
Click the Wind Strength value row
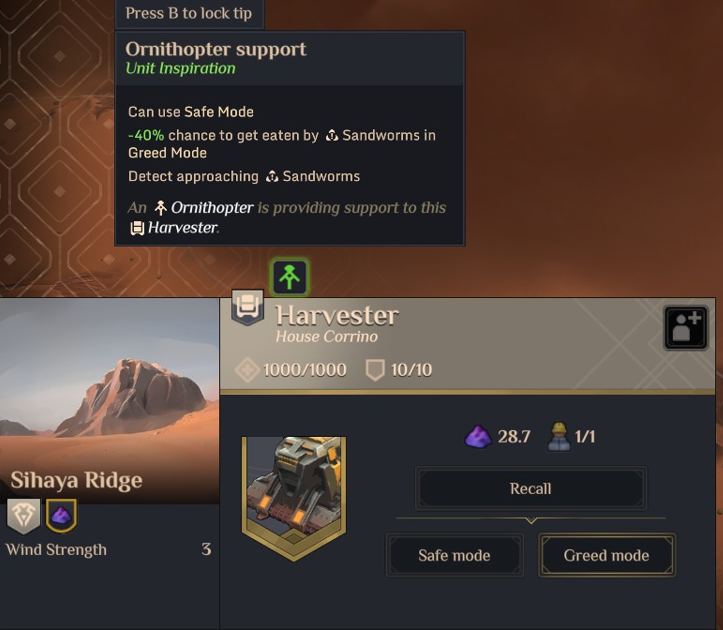point(109,550)
